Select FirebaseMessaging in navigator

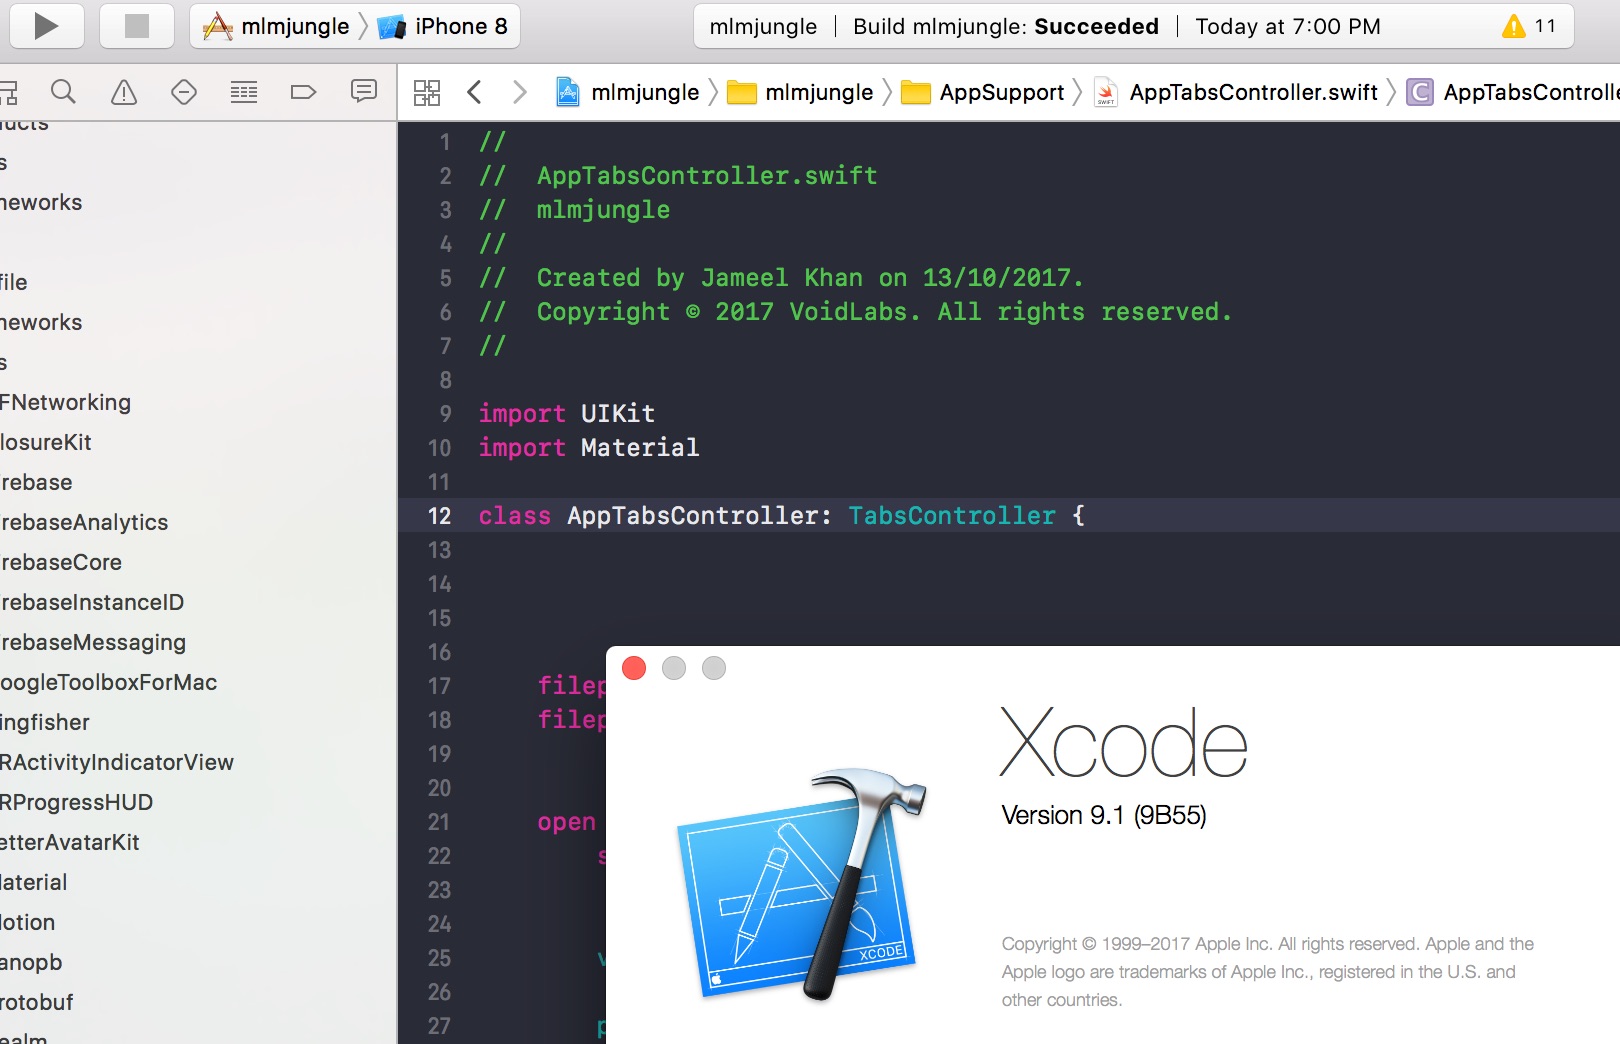click(x=93, y=642)
